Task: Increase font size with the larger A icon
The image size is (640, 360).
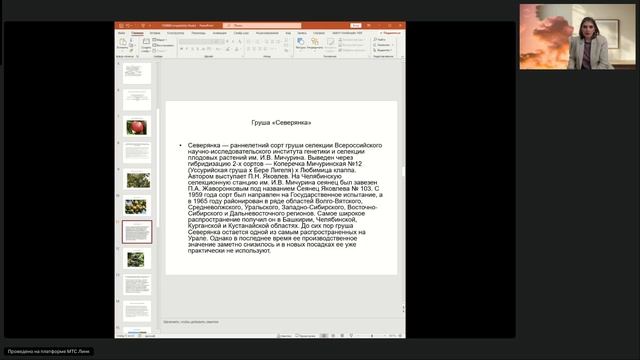Action: click(227, 42)
